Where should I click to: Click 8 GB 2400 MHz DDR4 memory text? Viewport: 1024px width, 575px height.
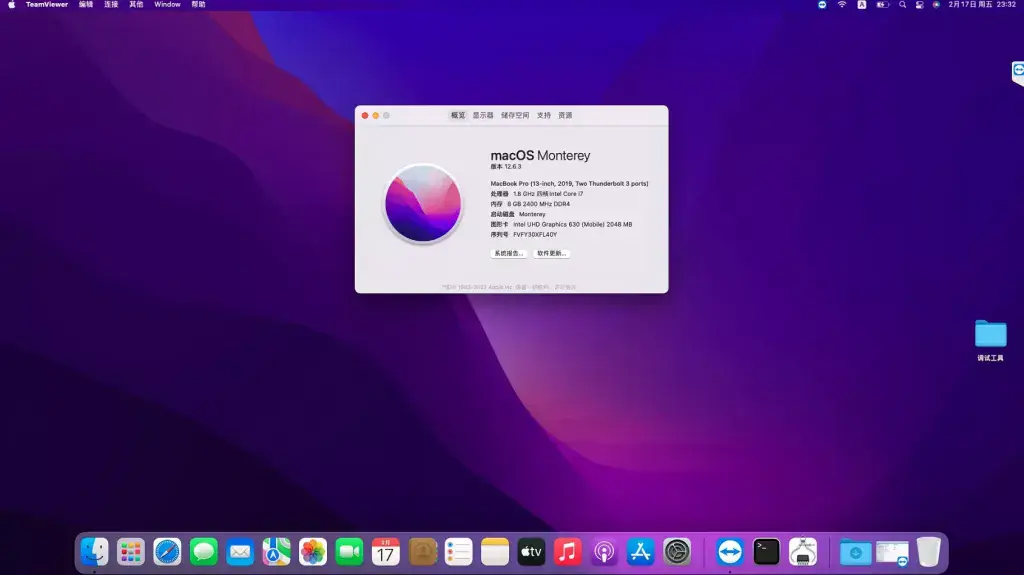pos(539,204)
